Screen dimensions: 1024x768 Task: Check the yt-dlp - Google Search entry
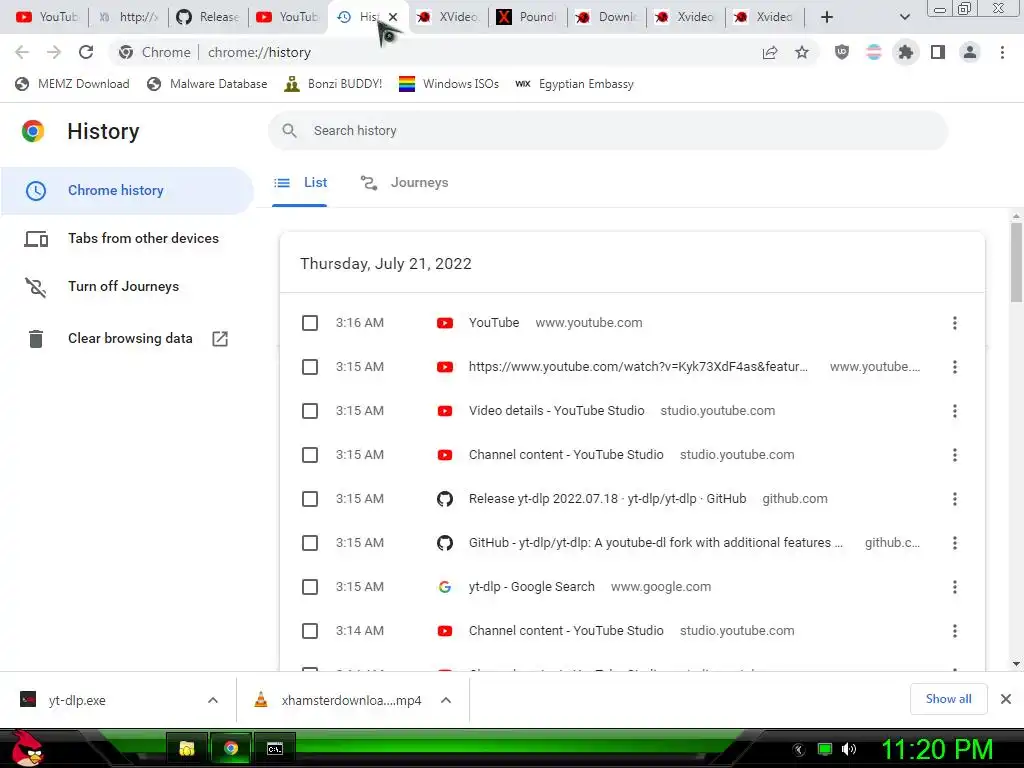click(x=310, y=586)
